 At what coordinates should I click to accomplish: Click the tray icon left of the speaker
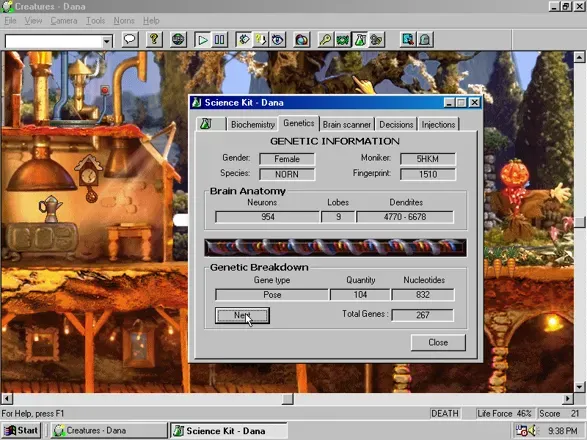tap(521, 431)
